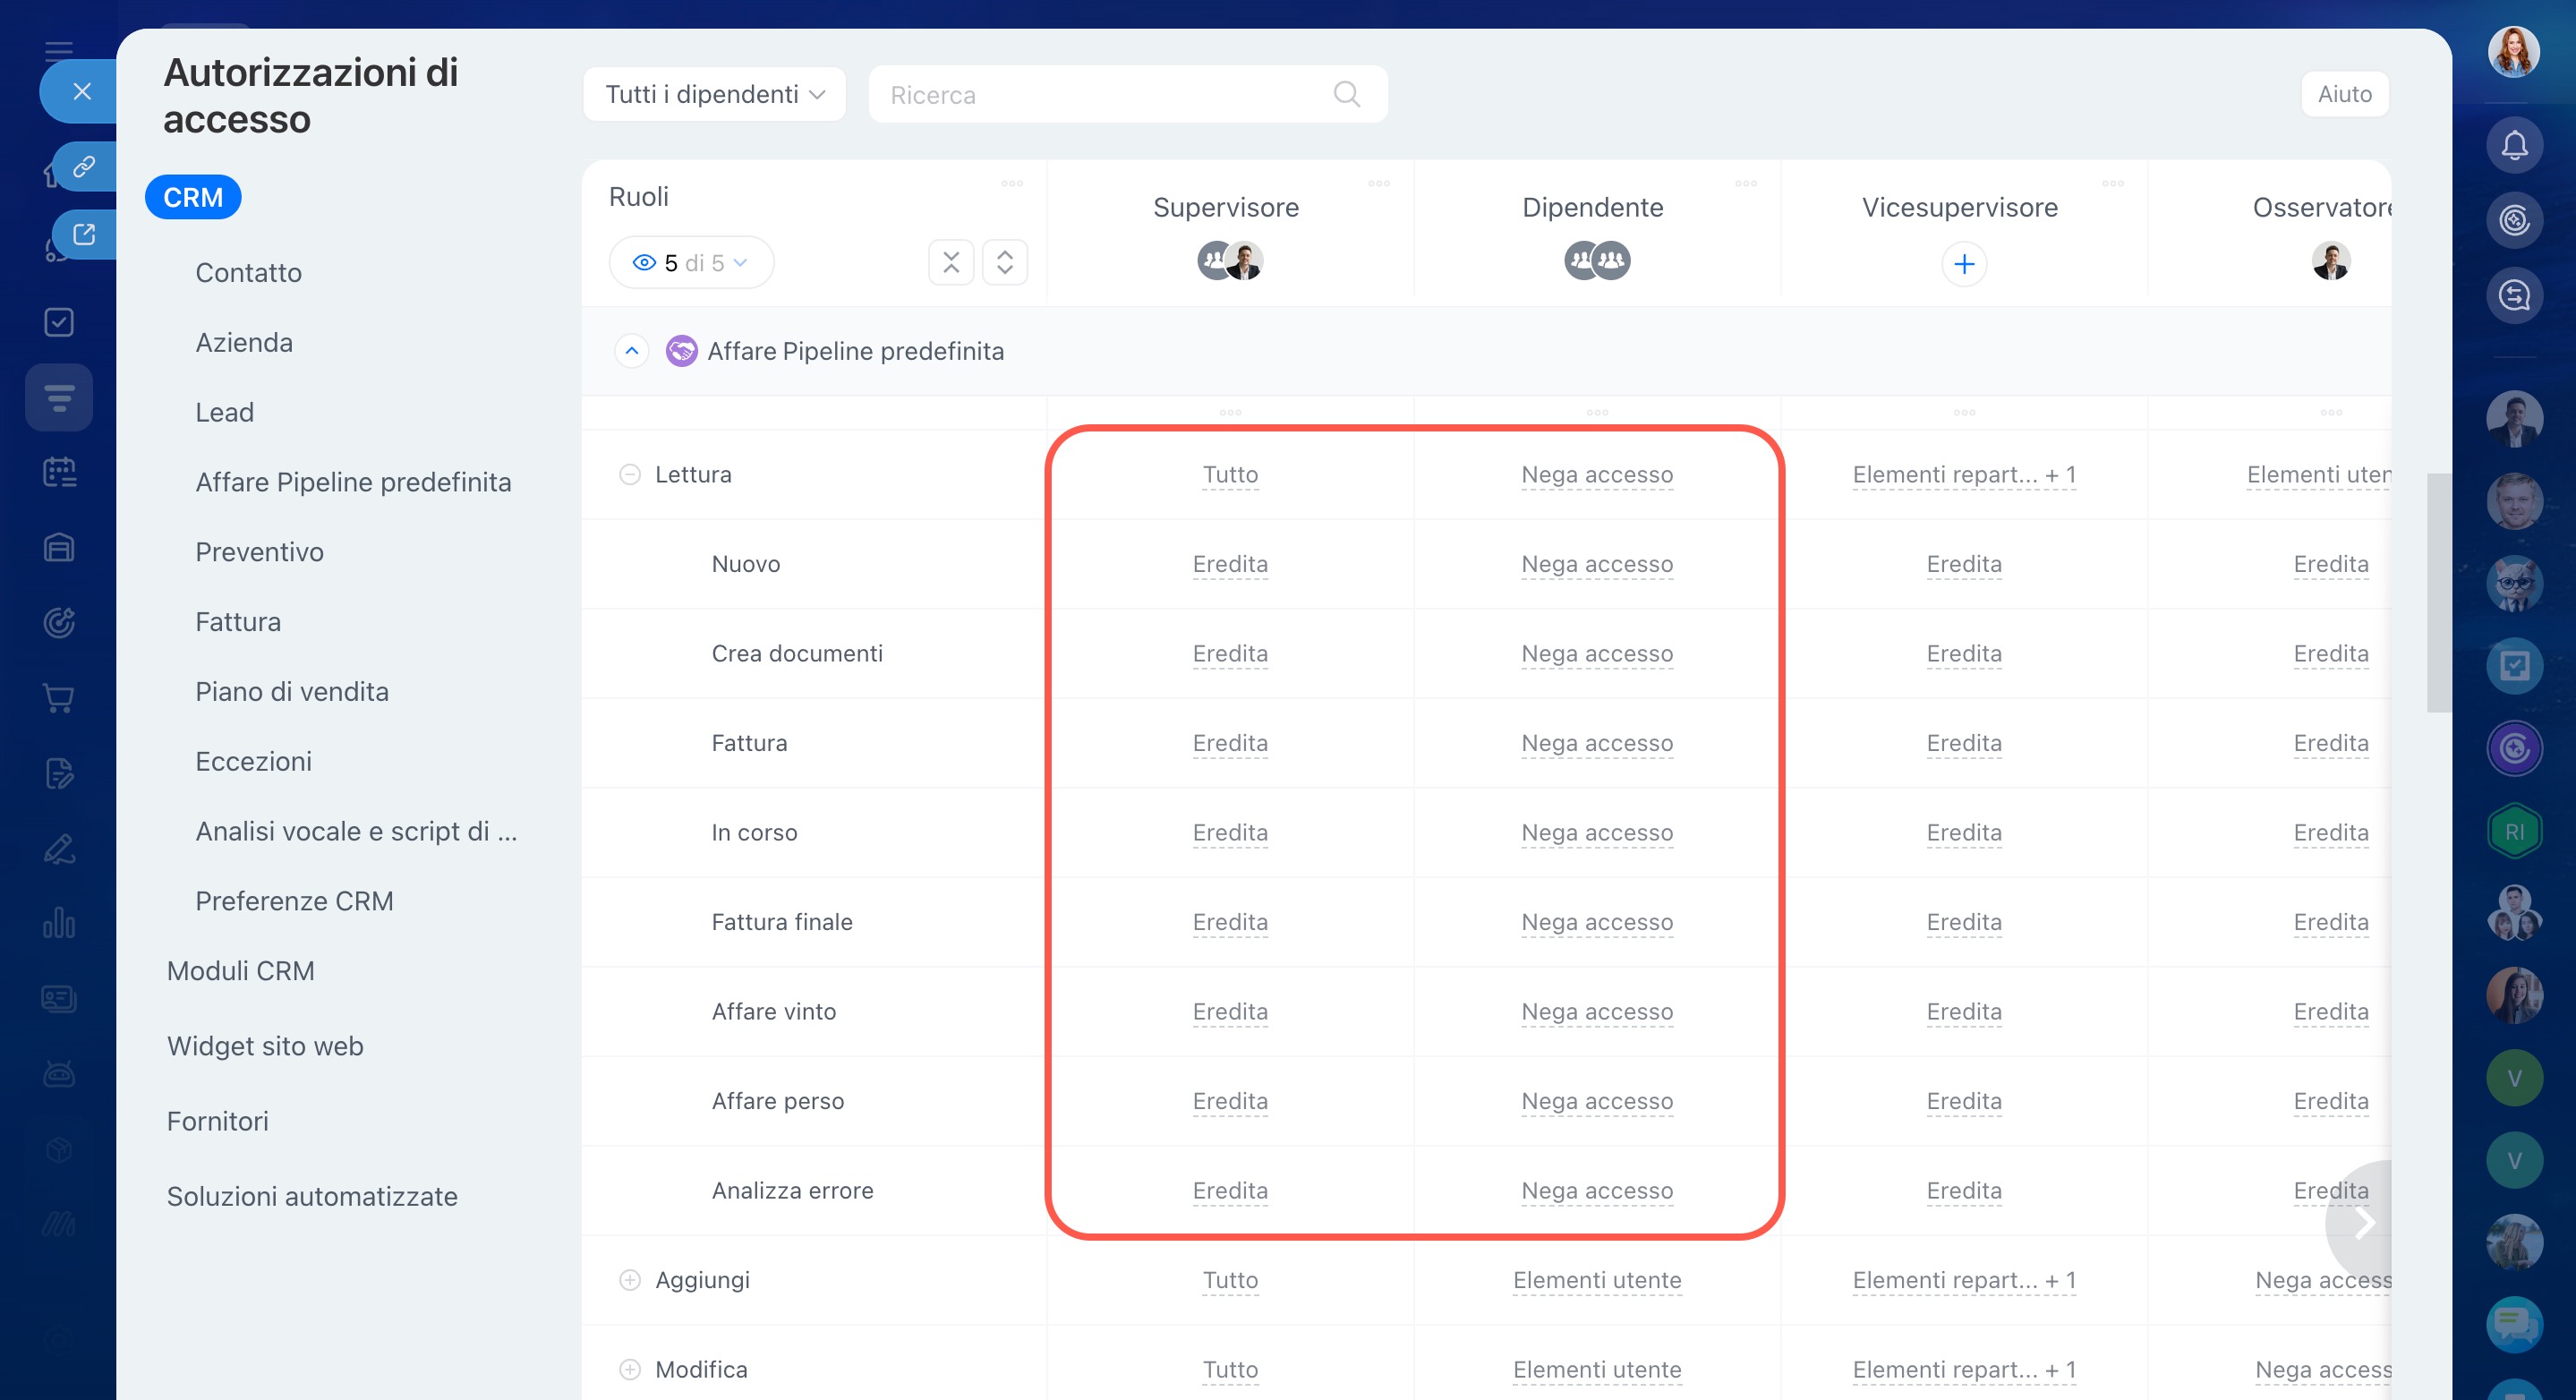
Task: Select Contatto in CRM menu
Action: pyautogui.click(x=248, y=272)
